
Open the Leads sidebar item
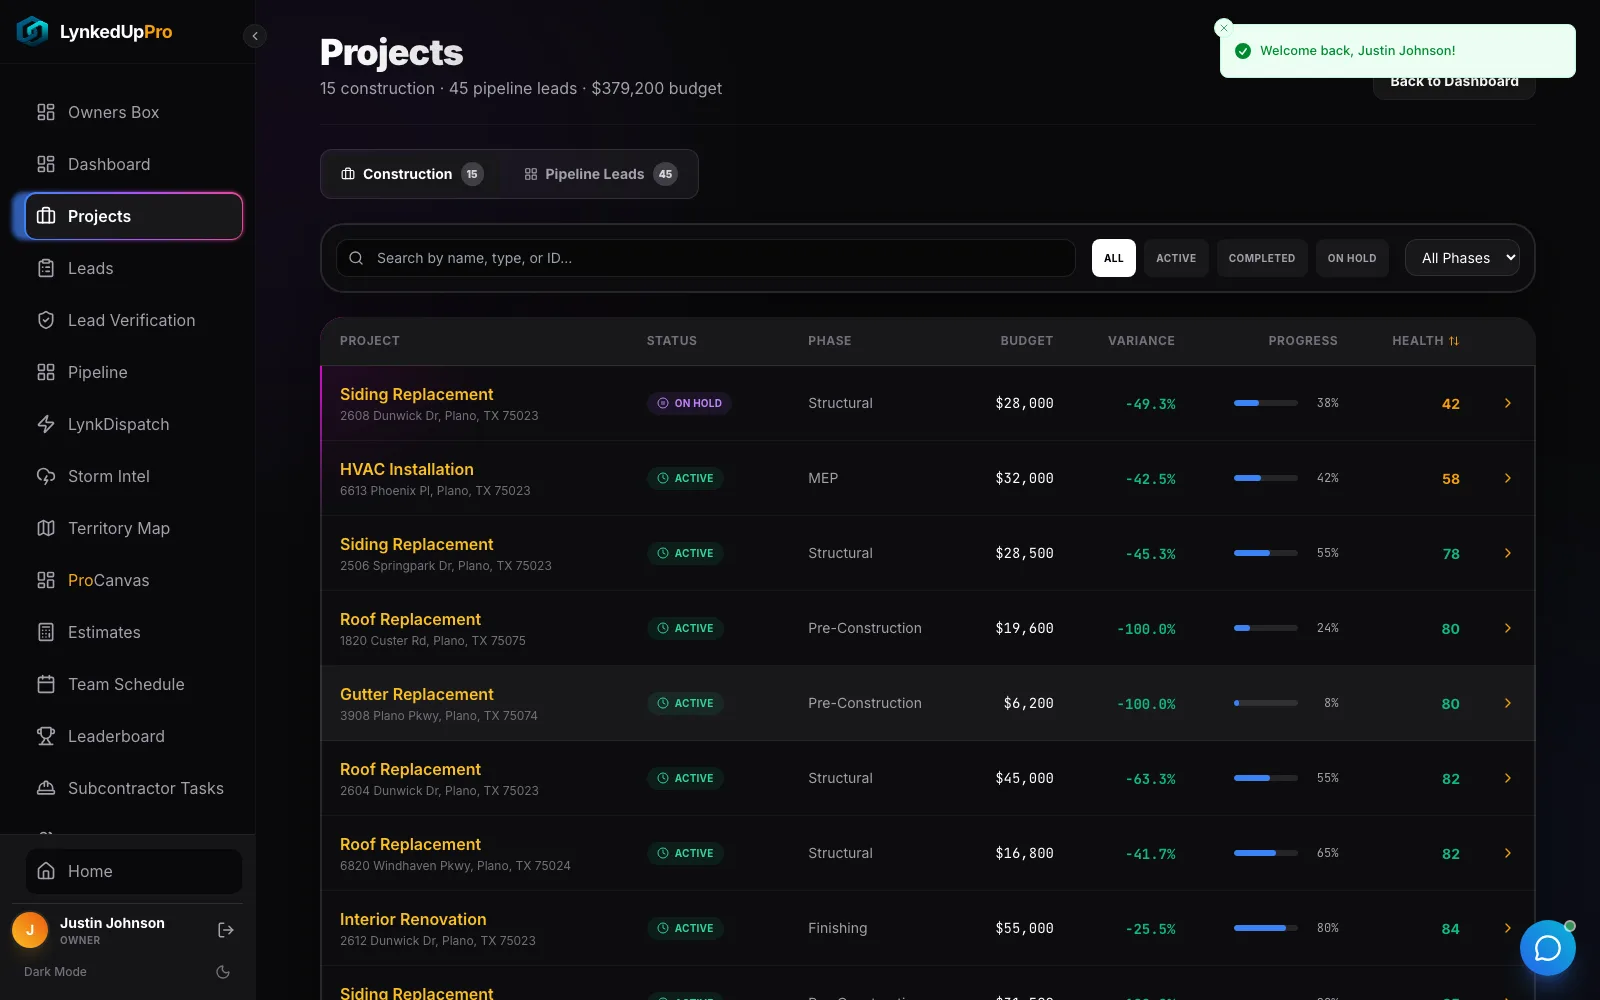[133, 268]
